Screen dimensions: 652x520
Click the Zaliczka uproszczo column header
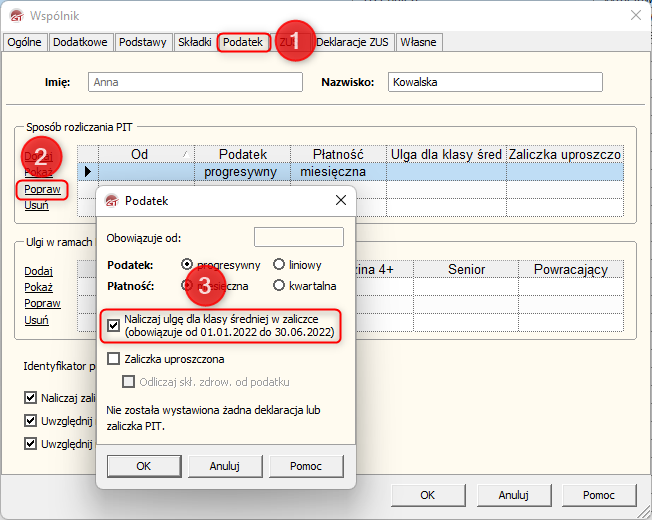coord(565,154)
